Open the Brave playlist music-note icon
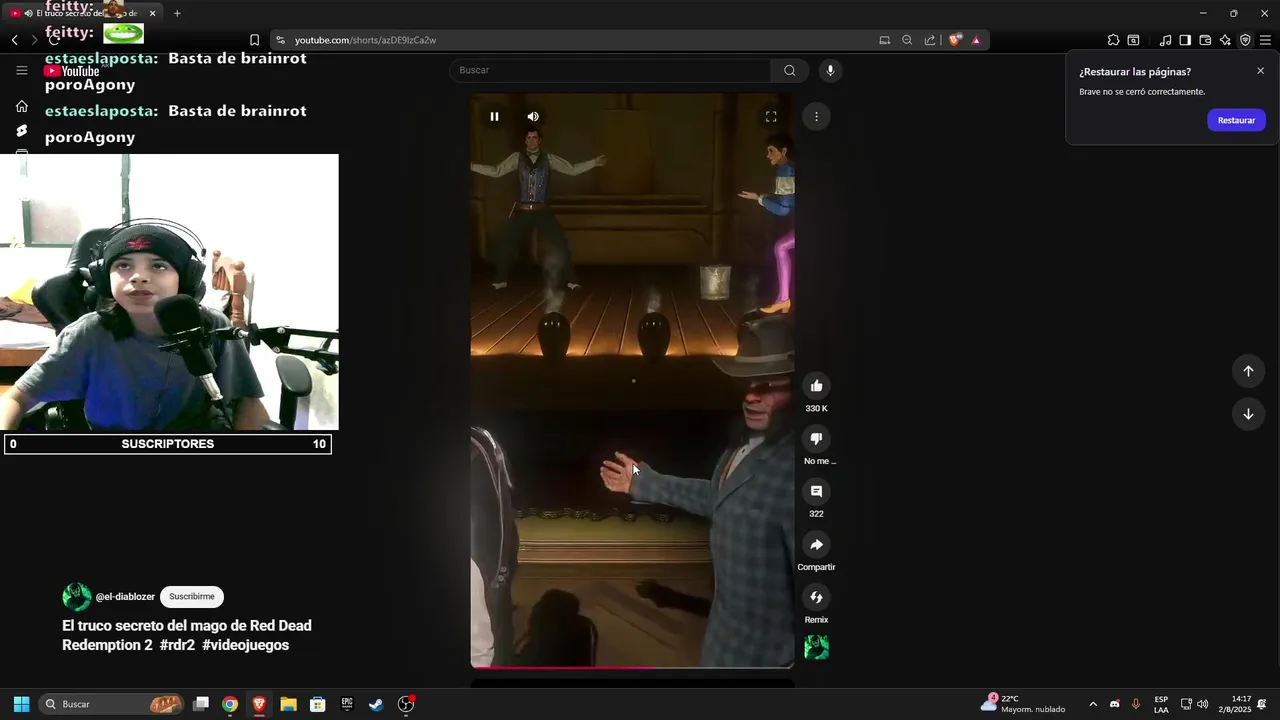The image size is (1280, 720). pyautogui.click(x=1165, y=40)
